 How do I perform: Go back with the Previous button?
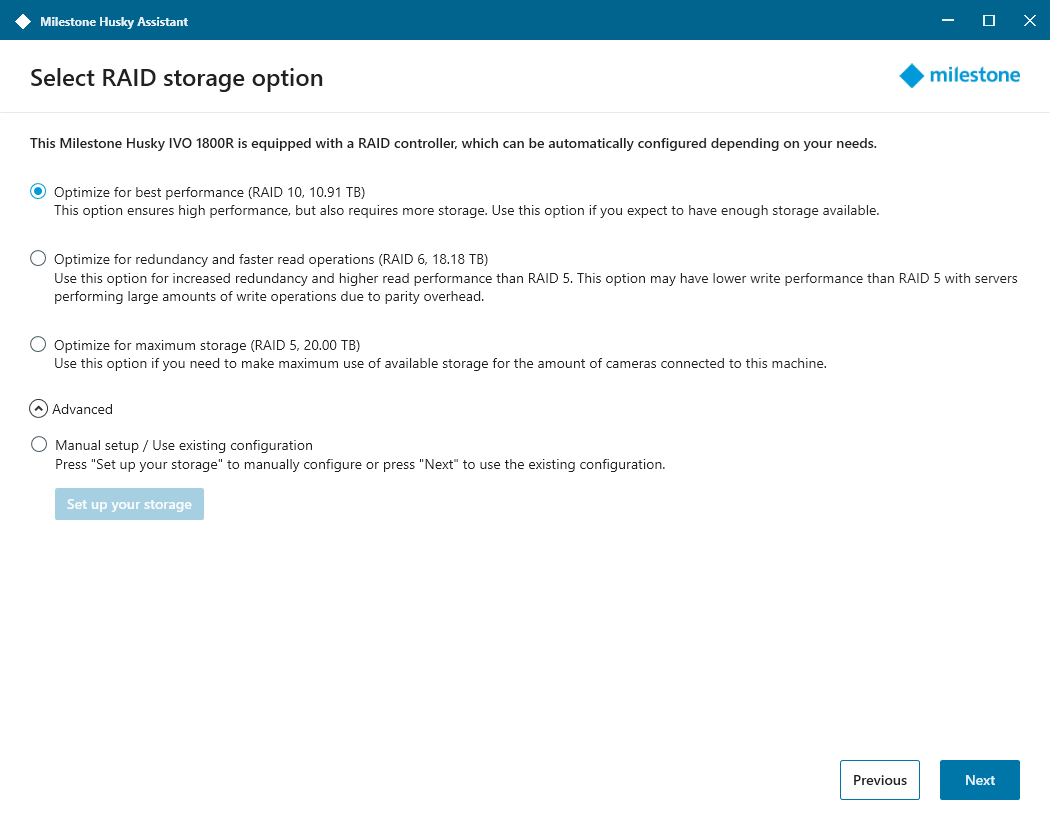(880, 780)
